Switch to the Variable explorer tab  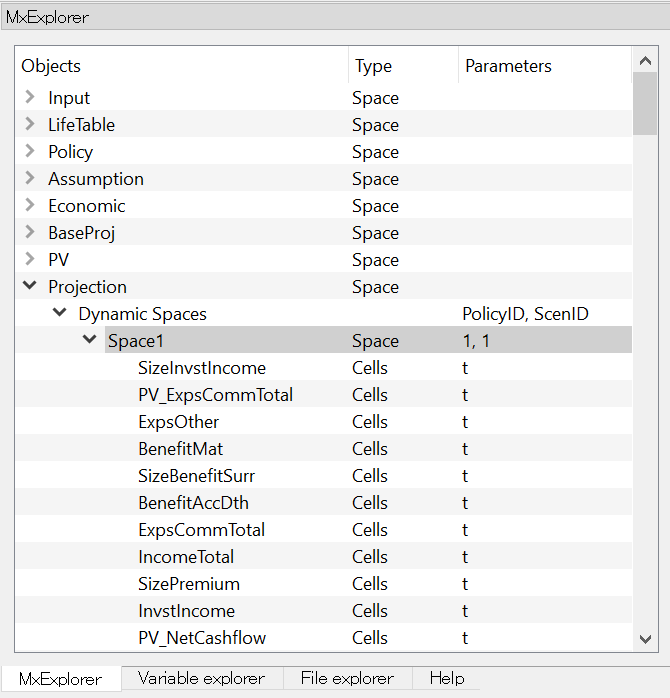(x=202, y=678)
